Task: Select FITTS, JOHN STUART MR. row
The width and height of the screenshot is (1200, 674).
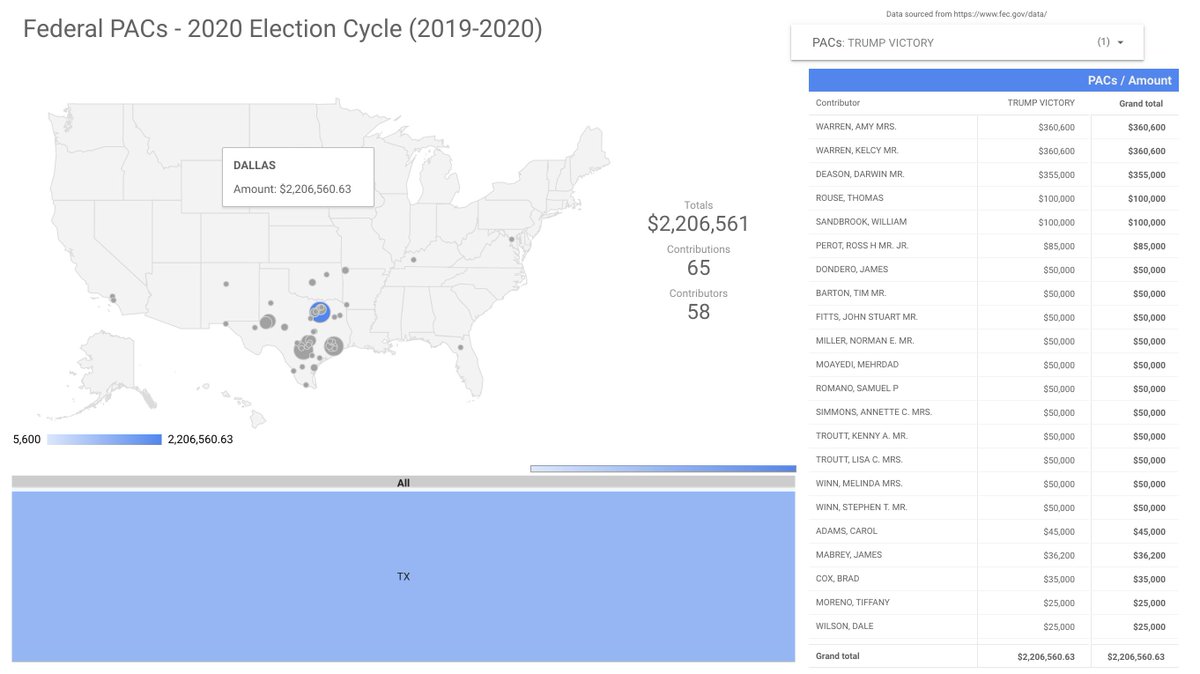Action: (x=993, y=317)
